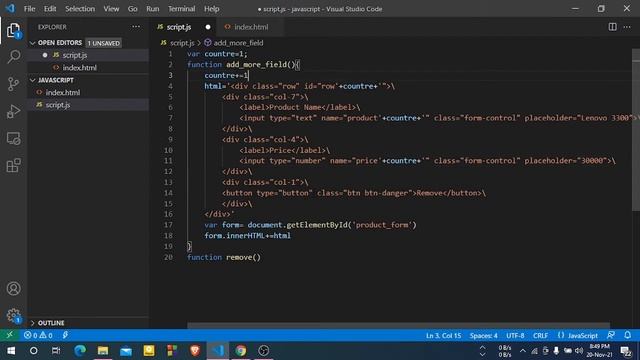Open the Edit menu
The height and width of the screenshot is (360, 640).
[50, 9]
